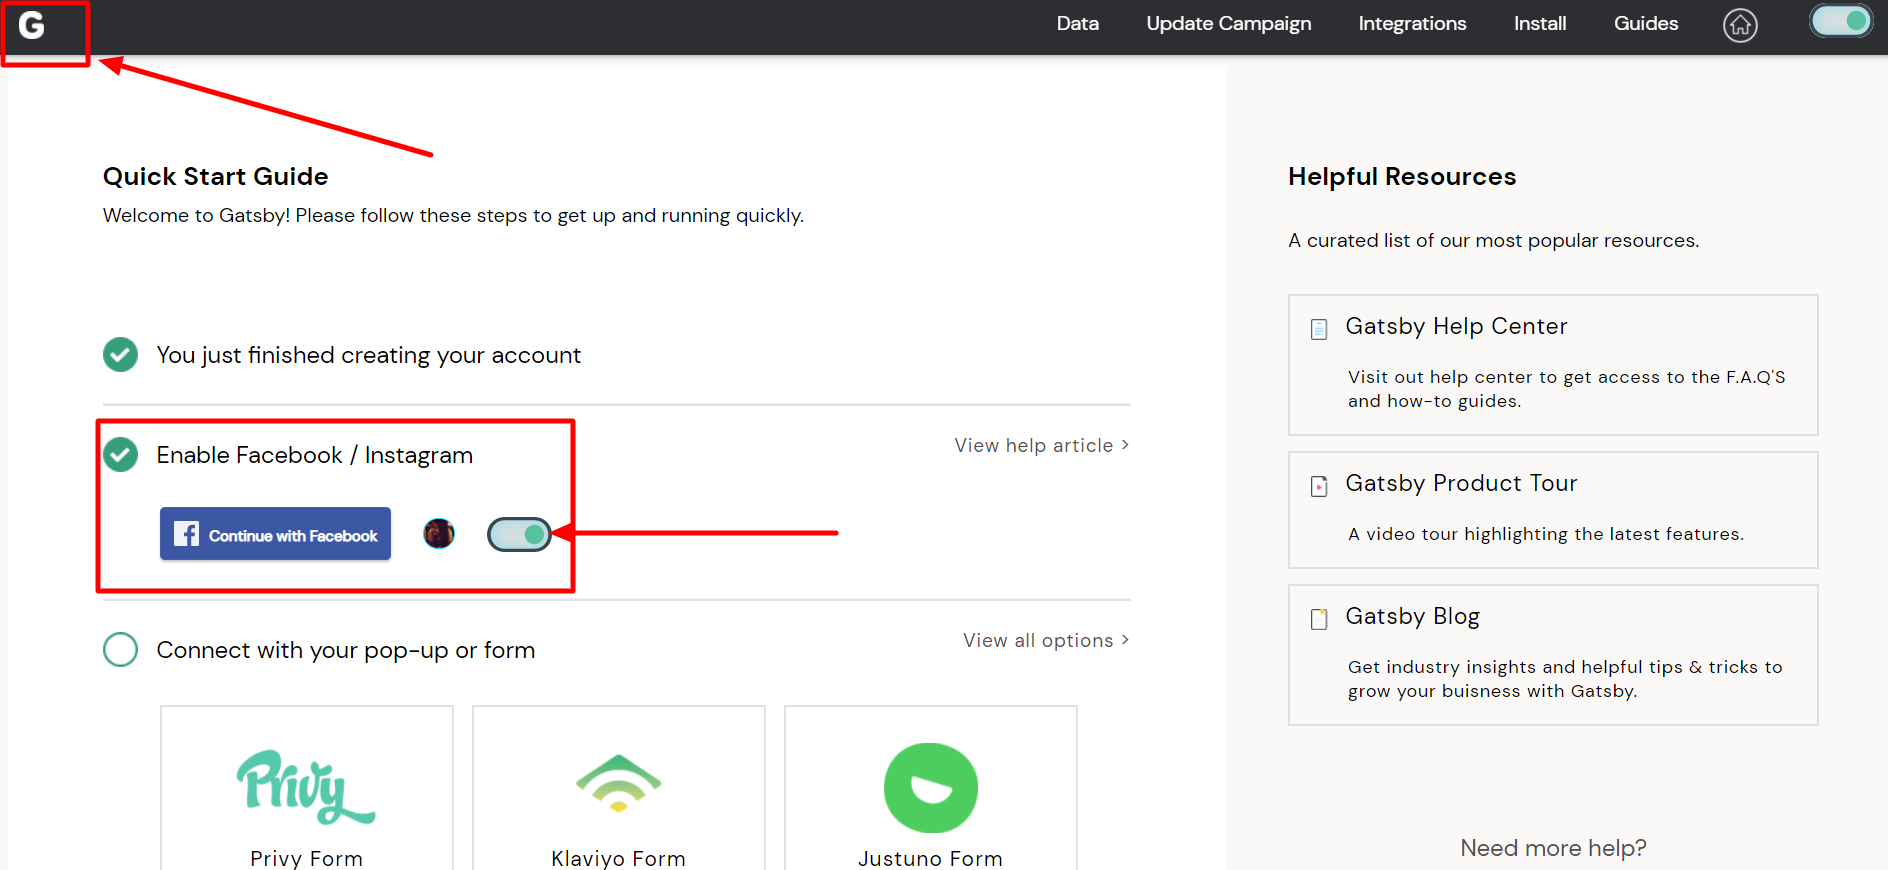This screenshot has height=870, width=1888.
Task: Click the Enable Facebook green checkmark
Action: click(121, 455)
